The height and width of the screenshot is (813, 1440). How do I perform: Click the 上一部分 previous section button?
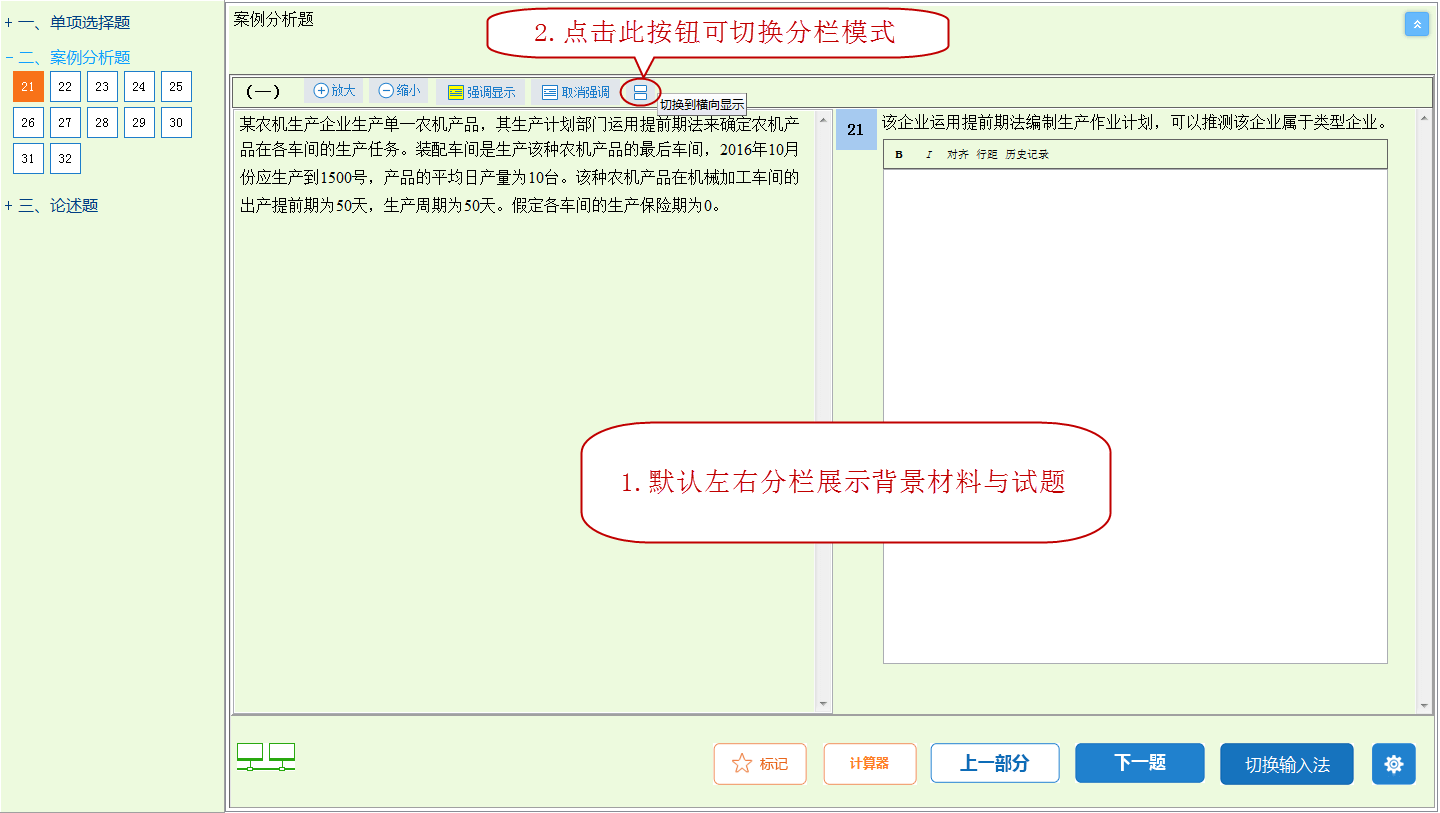[x=994, y=762]
